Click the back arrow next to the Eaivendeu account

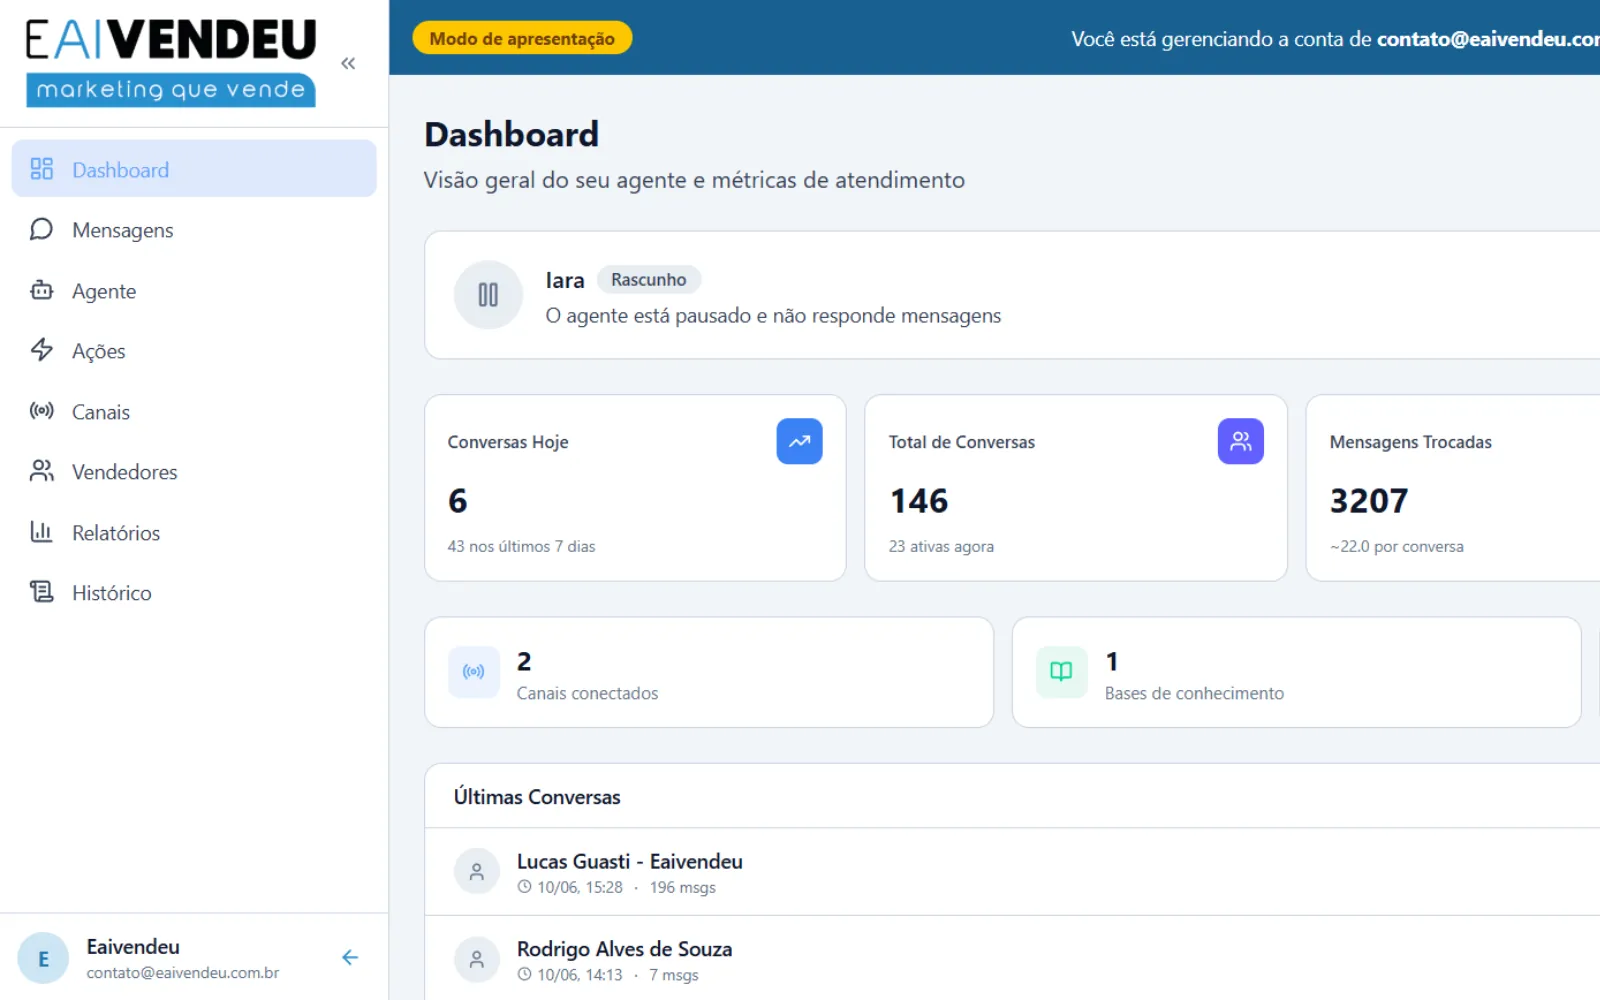350,957
